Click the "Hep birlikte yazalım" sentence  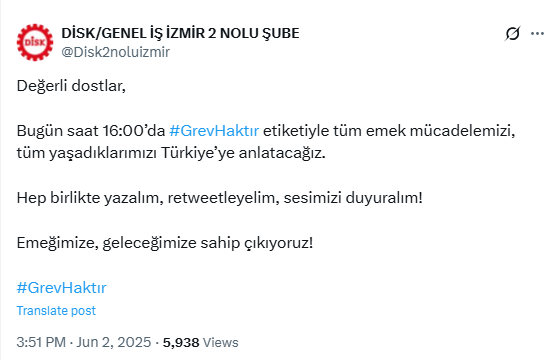90,198
